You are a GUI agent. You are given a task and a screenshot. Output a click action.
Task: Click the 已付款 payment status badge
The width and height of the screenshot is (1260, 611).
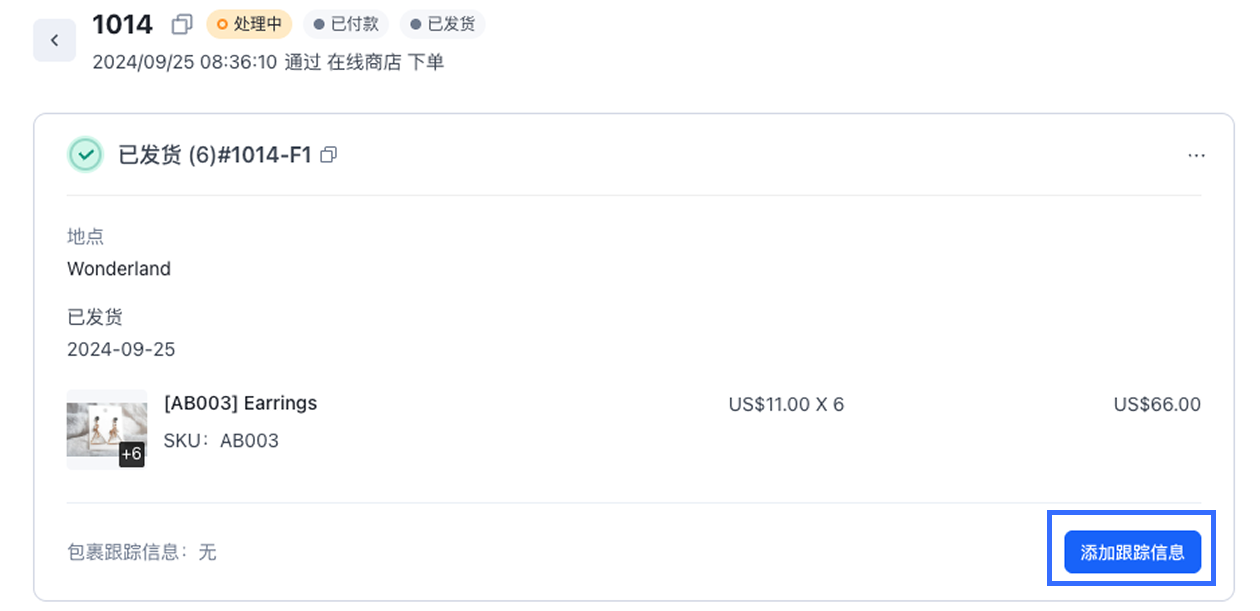(346, 24)
